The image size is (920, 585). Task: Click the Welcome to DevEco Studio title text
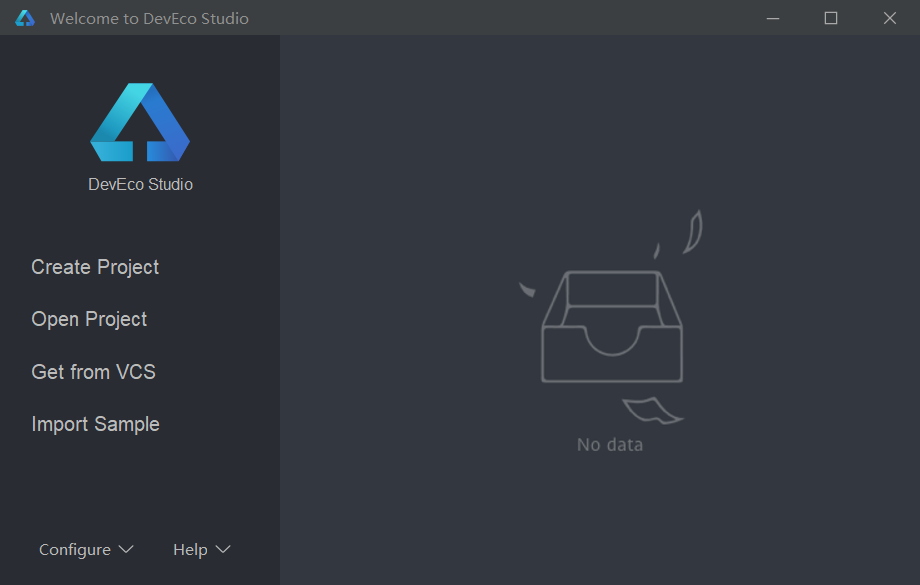(149, 18)
